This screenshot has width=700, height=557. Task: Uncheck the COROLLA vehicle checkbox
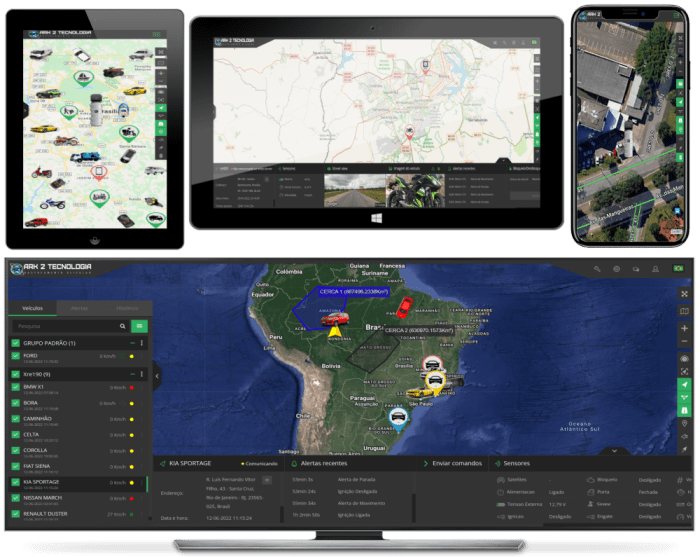pos(15,451)
